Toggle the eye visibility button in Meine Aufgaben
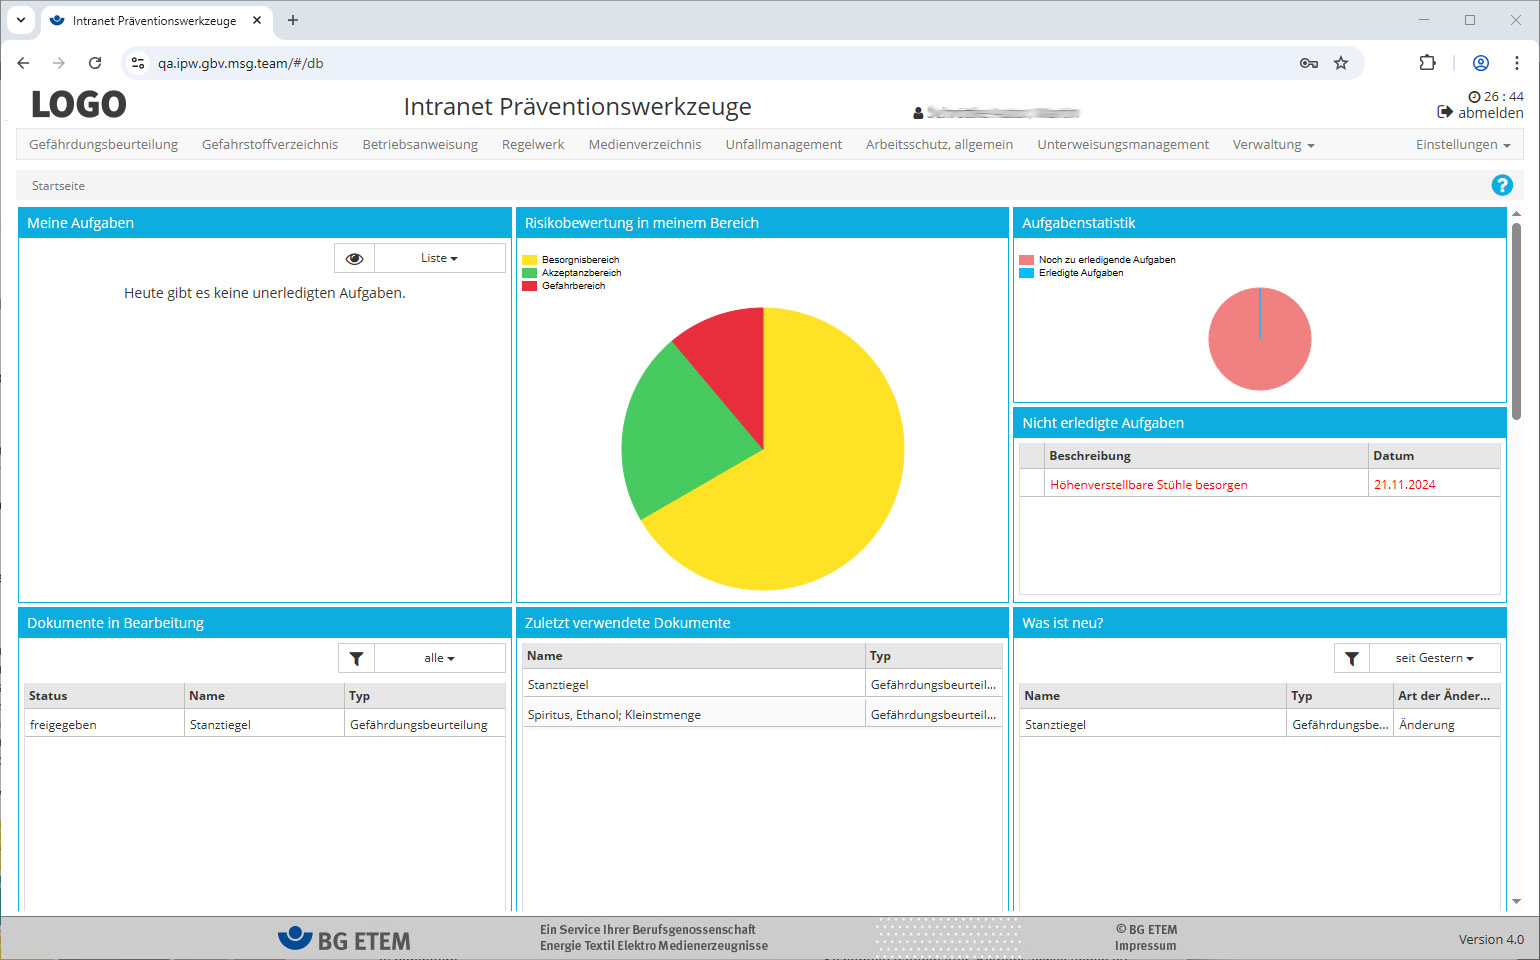1540x960 pixels. click(x=354, y=258)
